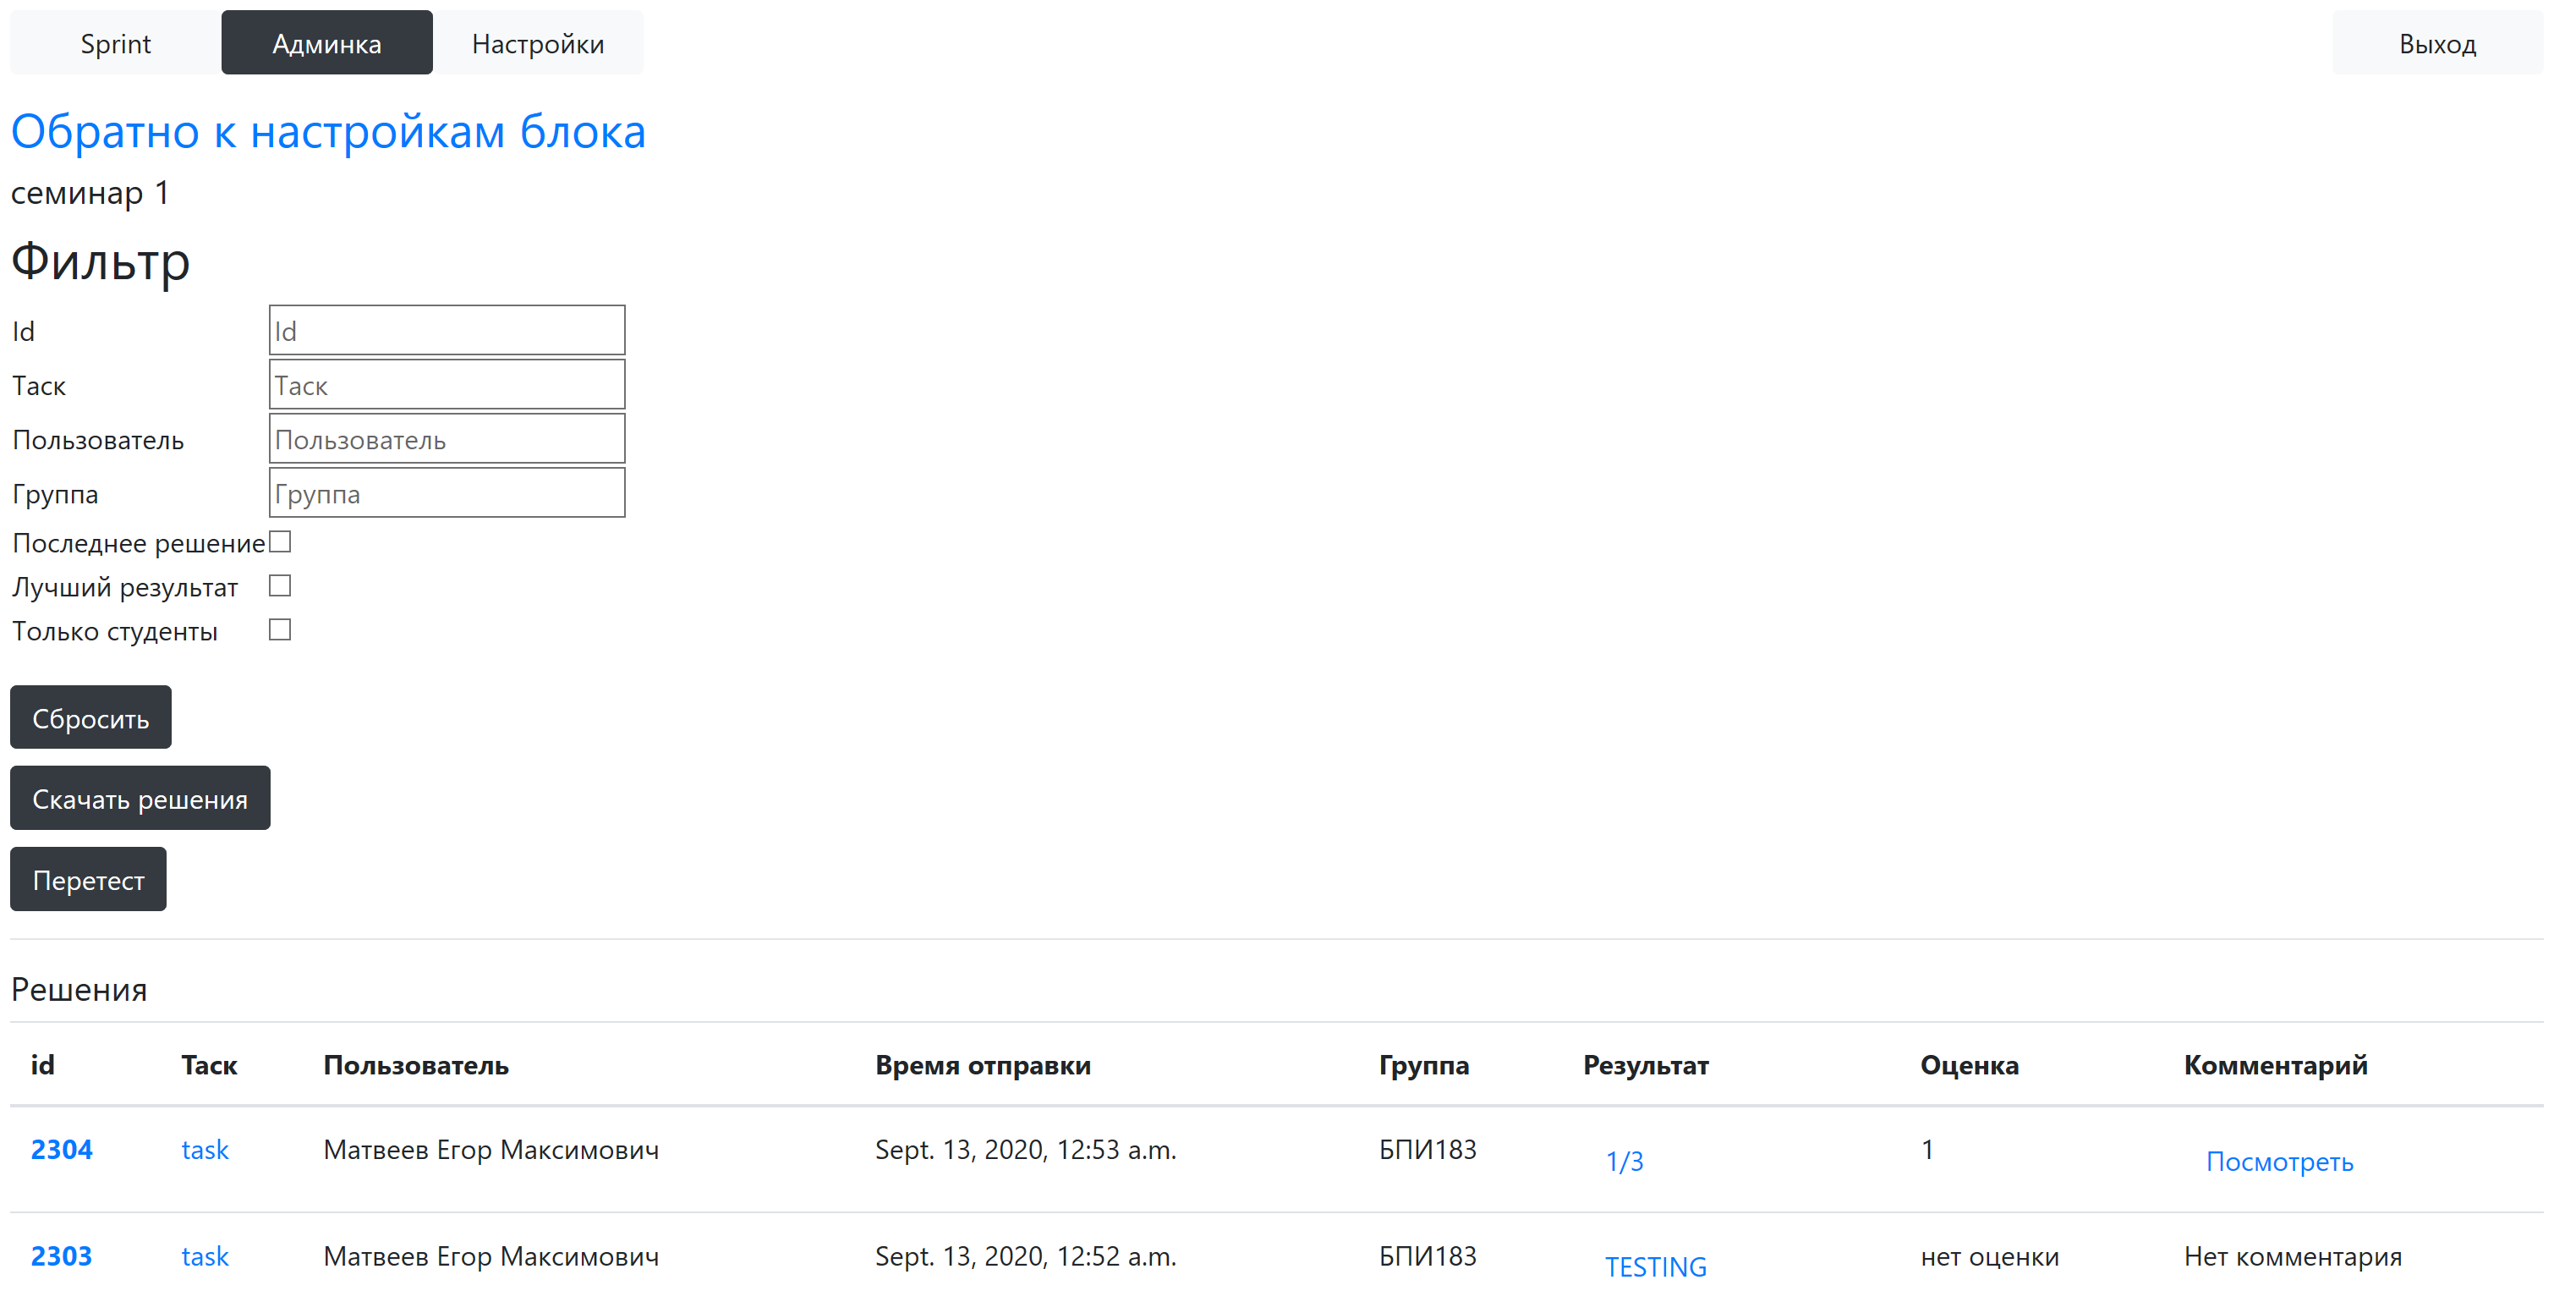Open the Настройки tab
The width and height of the screenshot is (2576, 1313).
coord(538,43)
